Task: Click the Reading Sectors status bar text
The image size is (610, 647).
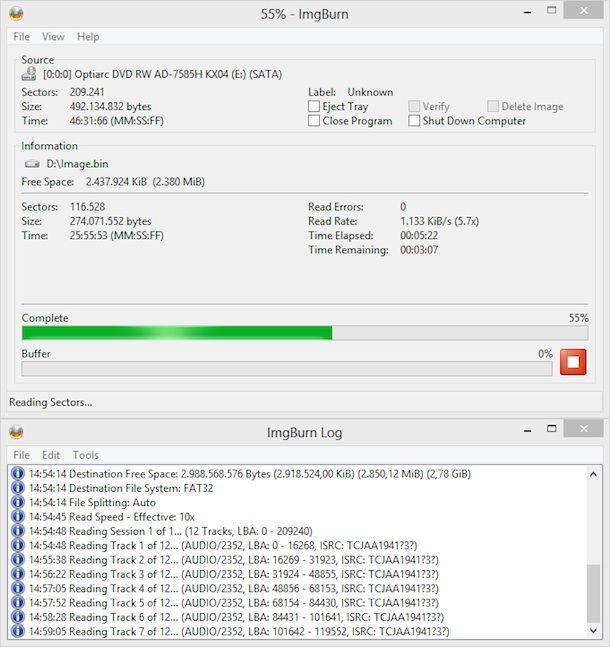Action: pos(51,402)
